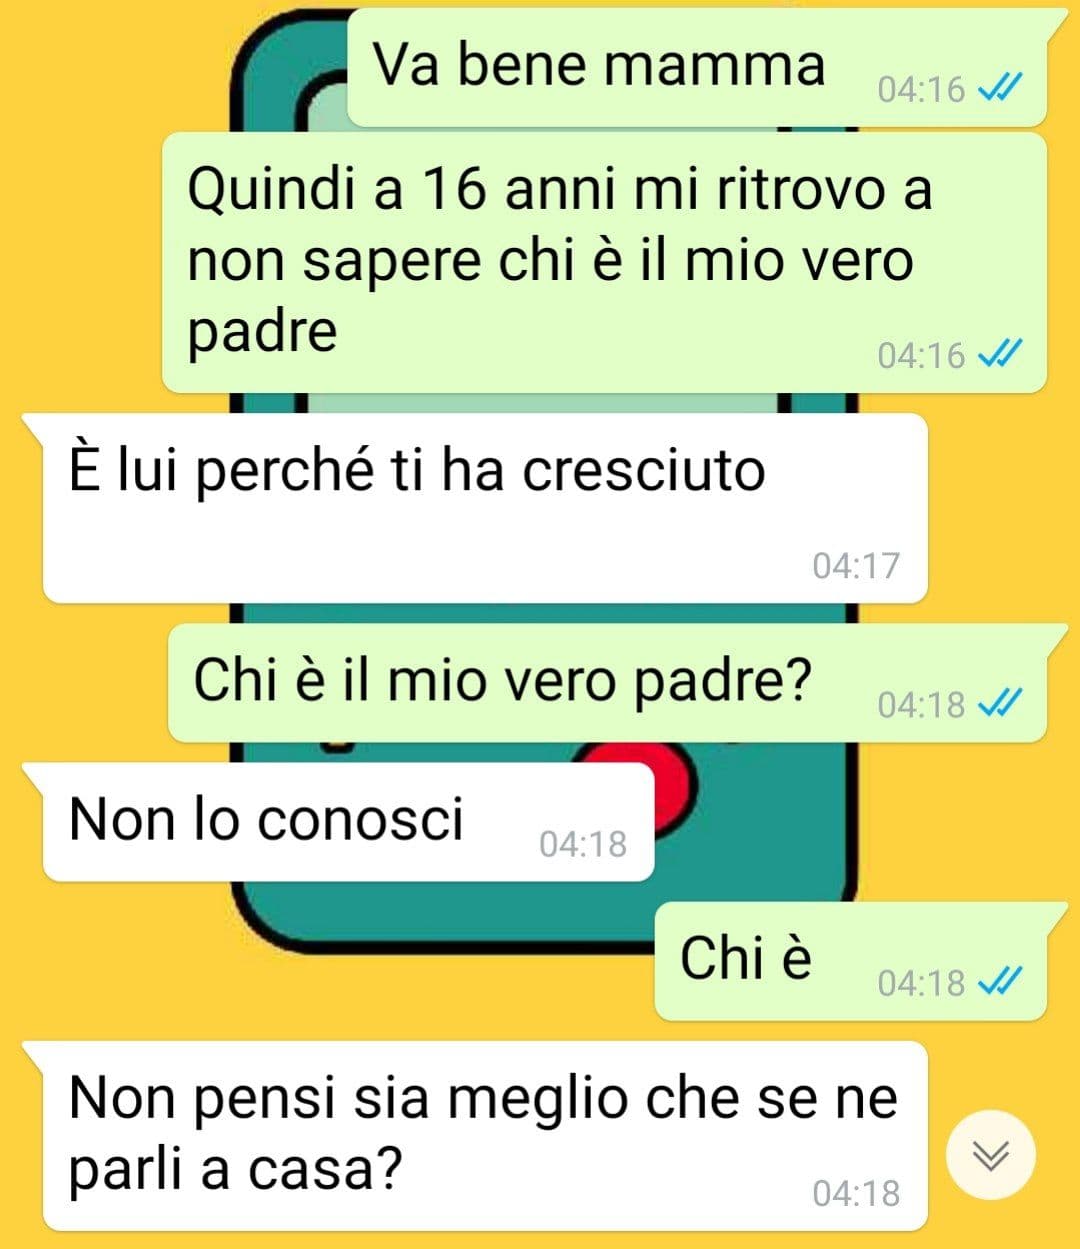Screen dimensions: 1080x1249
Task: Click 04:16 timestamp on 'vero padre' message
Action: click(921, 355)
